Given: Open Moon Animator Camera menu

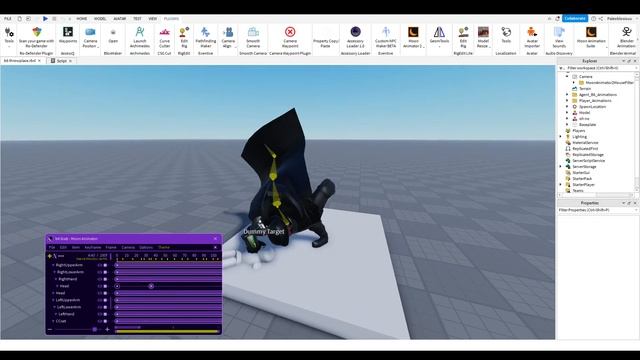Looking at the screenshot, I should (x=128, y=247).
